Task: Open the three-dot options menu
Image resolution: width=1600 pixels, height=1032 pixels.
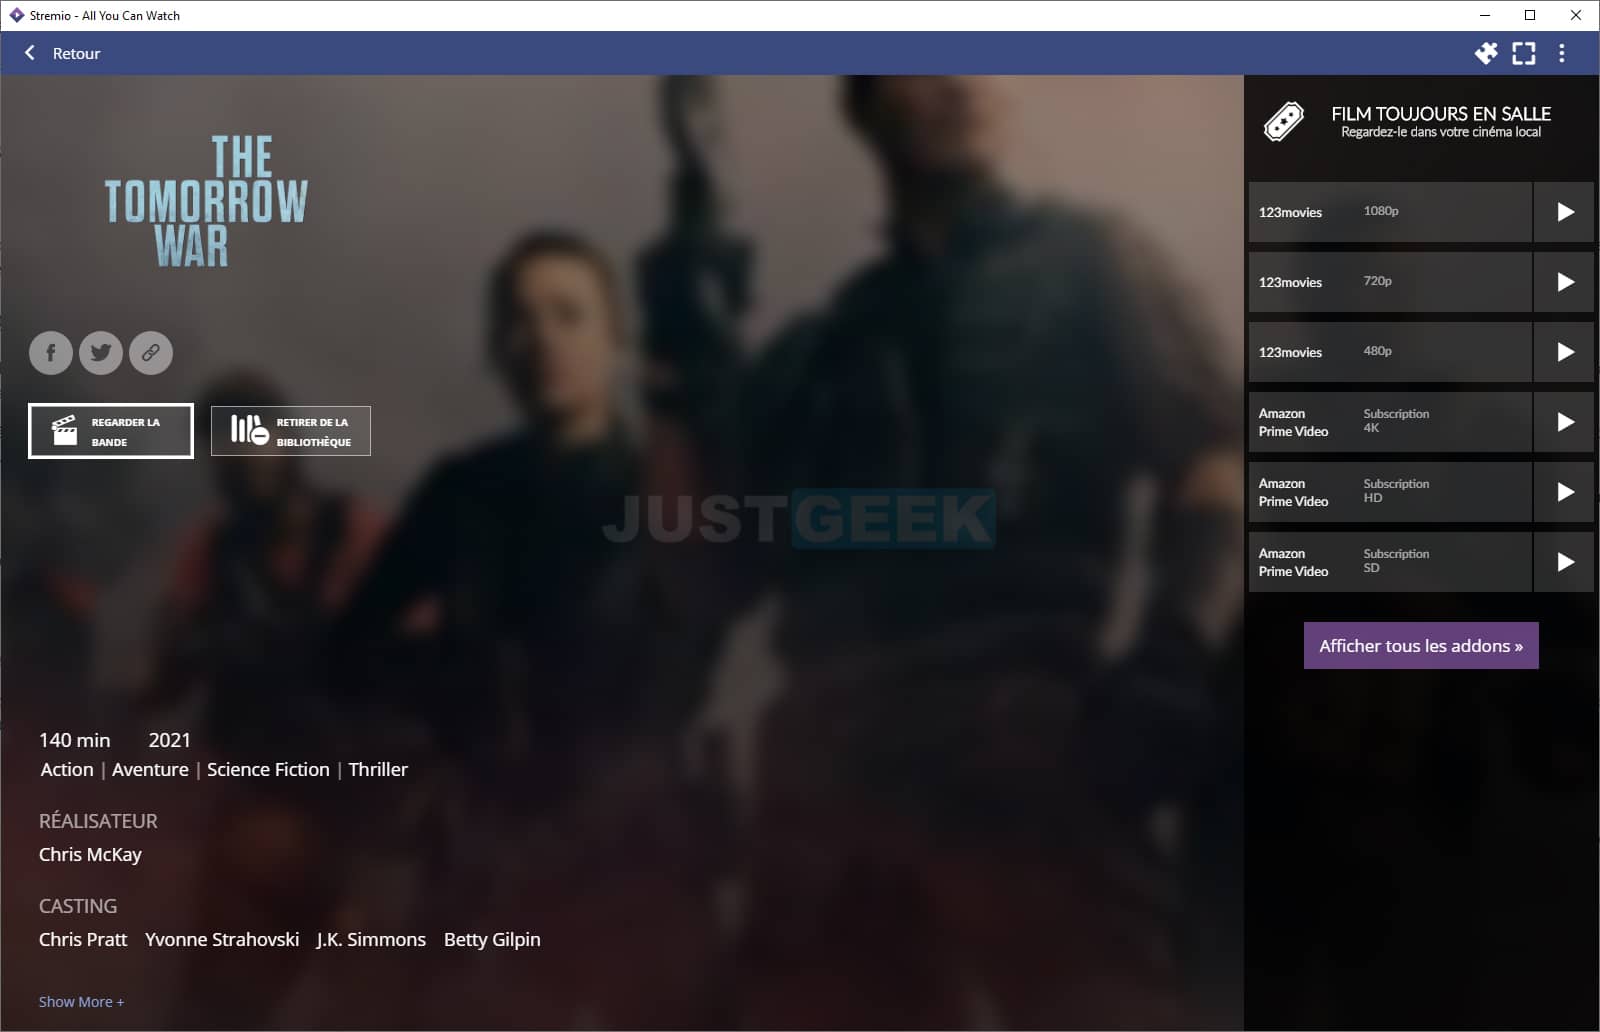Action: [x=1562, y=53]
